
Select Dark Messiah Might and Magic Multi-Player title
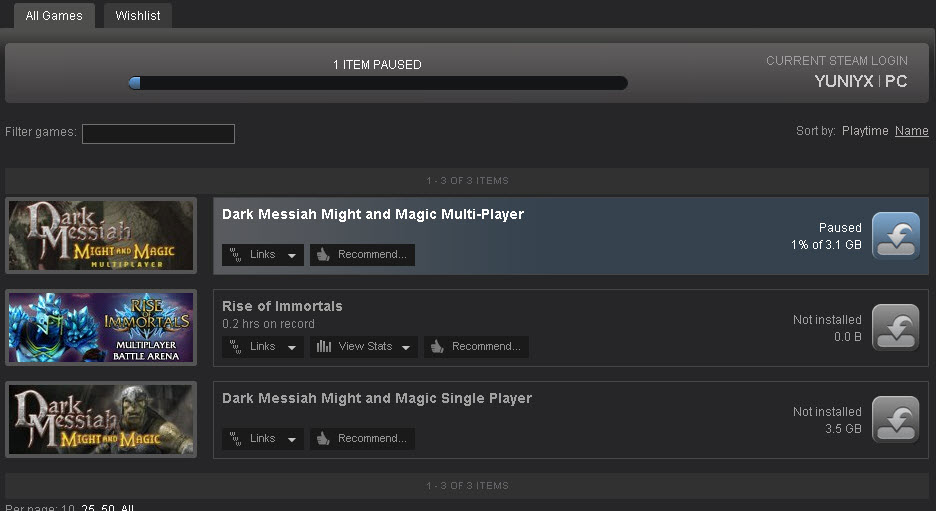373,214
